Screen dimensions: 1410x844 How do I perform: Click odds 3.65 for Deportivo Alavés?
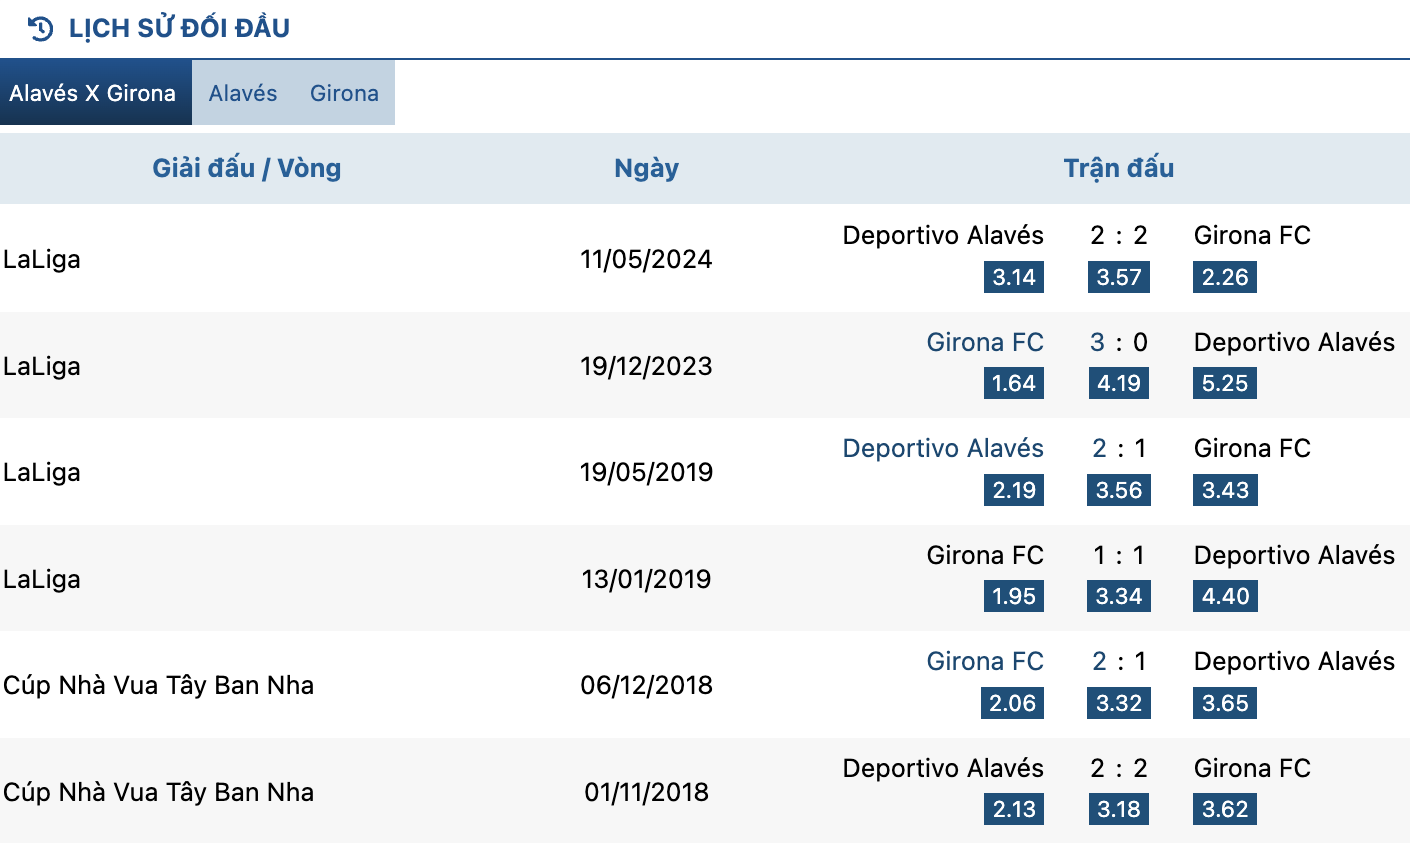tap(1225, 703)
